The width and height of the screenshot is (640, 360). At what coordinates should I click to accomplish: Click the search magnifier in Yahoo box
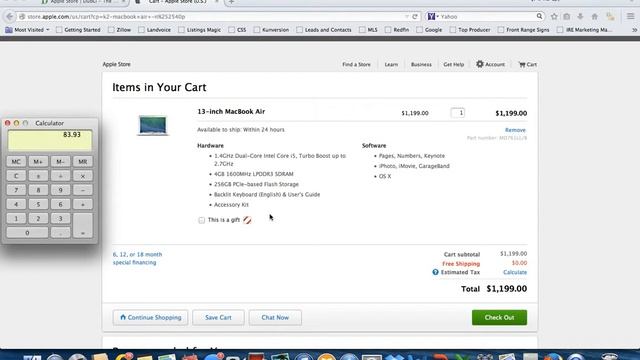[539, 16]
